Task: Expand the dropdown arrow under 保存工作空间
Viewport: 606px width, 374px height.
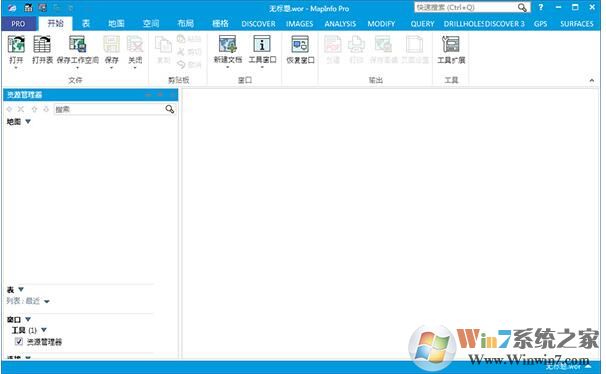Action: 77,68
